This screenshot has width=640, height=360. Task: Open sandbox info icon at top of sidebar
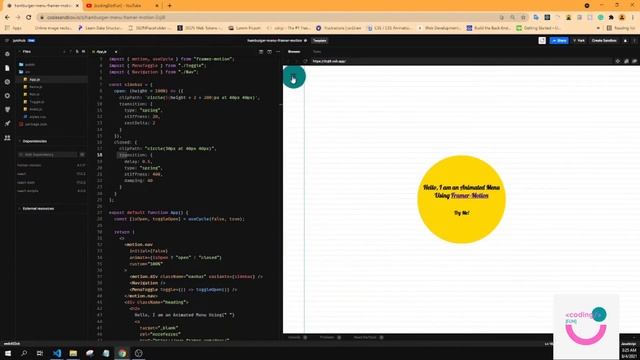pos(7,54)
